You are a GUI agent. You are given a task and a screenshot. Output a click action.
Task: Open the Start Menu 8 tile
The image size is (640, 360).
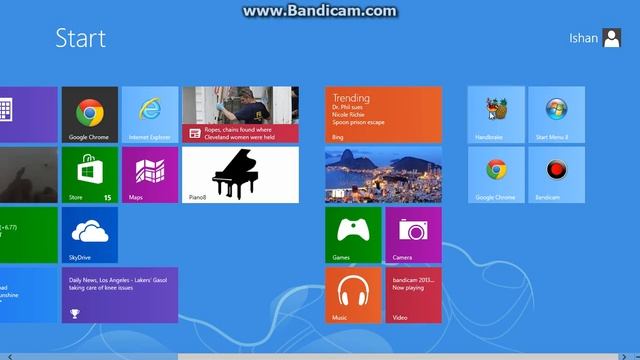(x=556, y=115)
